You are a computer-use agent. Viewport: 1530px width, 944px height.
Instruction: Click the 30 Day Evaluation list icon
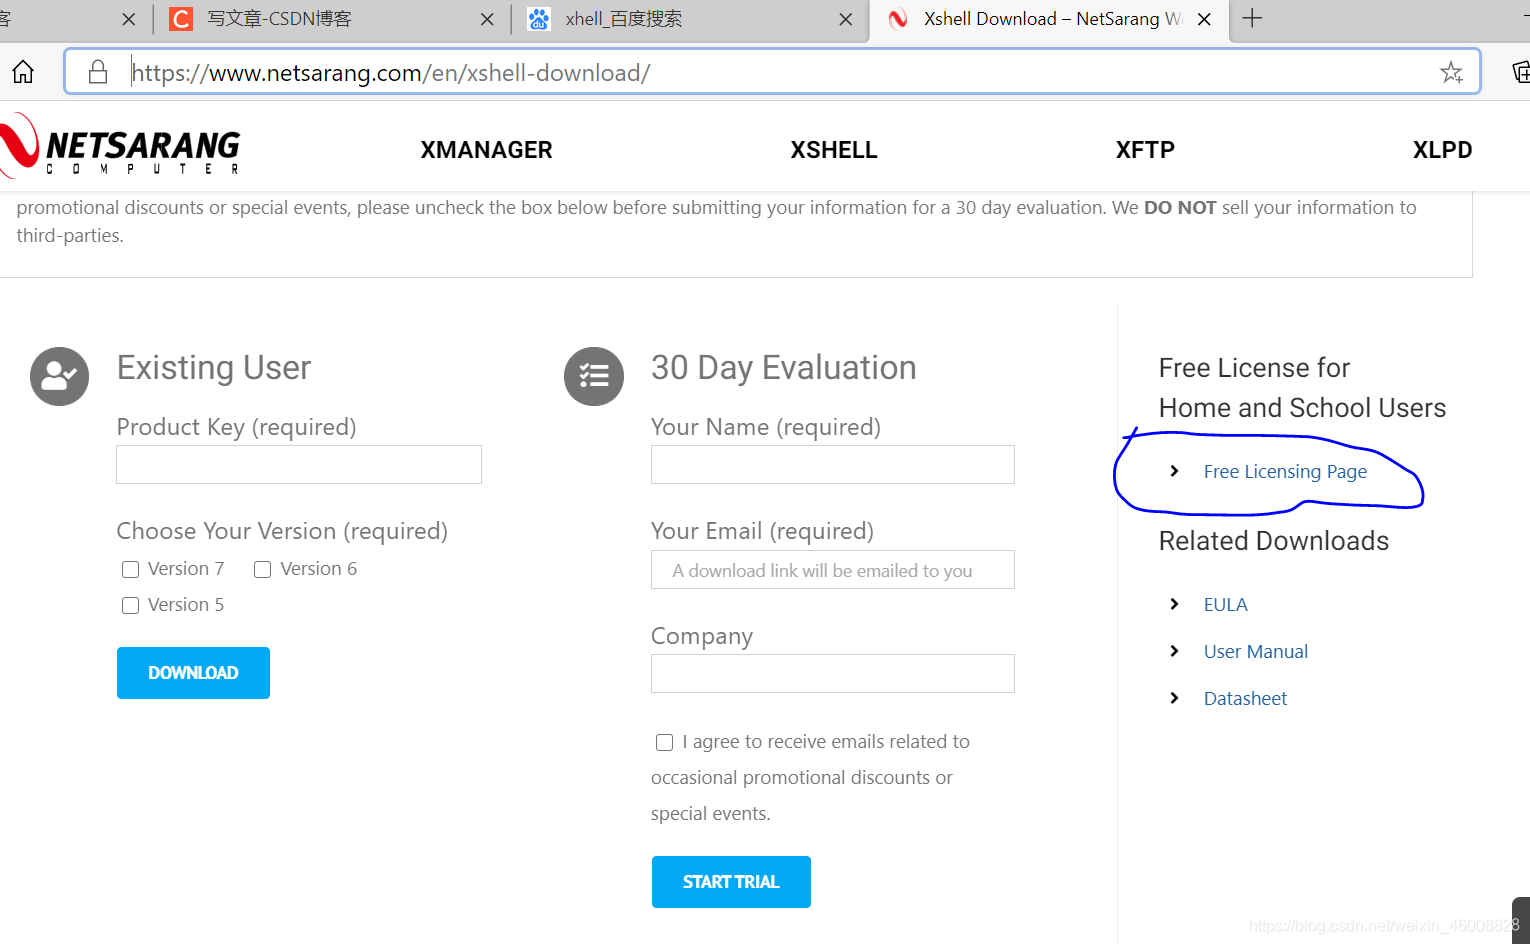[x=594, y=376]
